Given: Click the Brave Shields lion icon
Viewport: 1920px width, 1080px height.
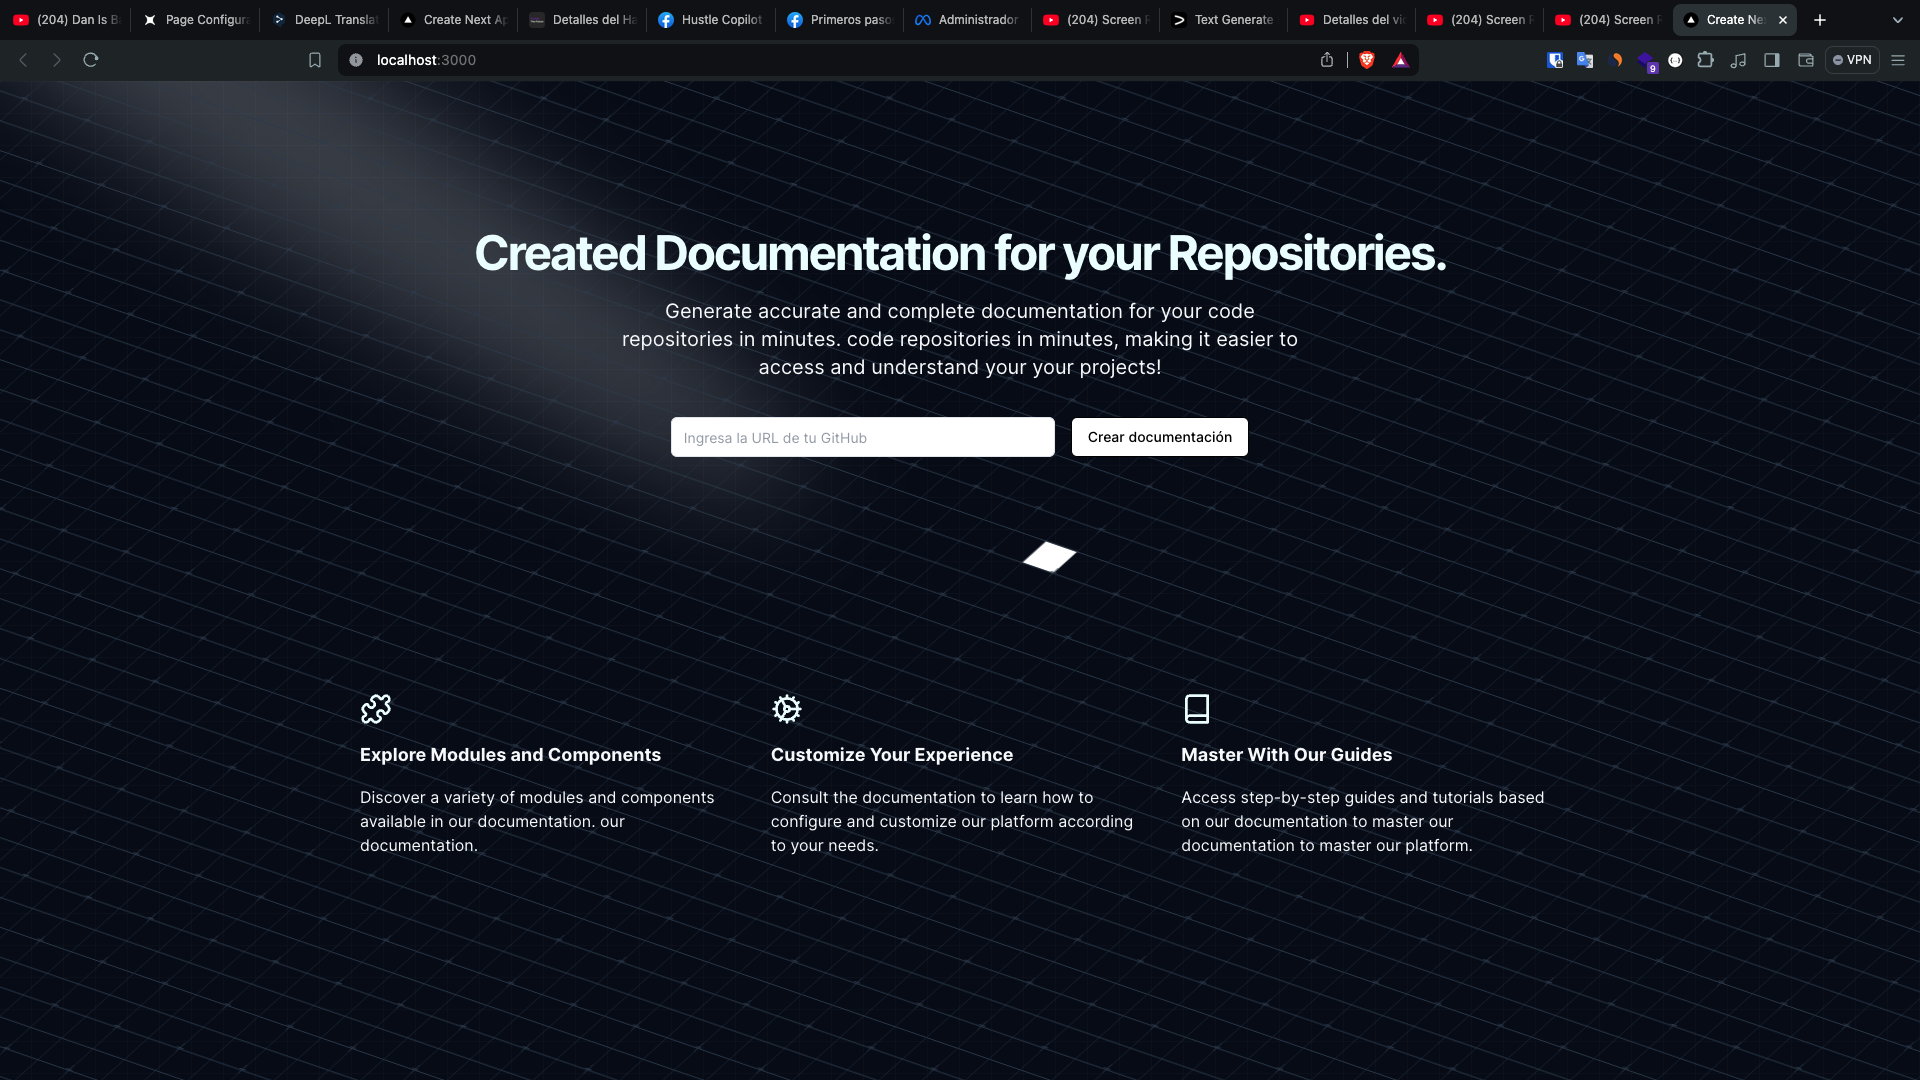Looking at the screenshot, I should 1367,60.
